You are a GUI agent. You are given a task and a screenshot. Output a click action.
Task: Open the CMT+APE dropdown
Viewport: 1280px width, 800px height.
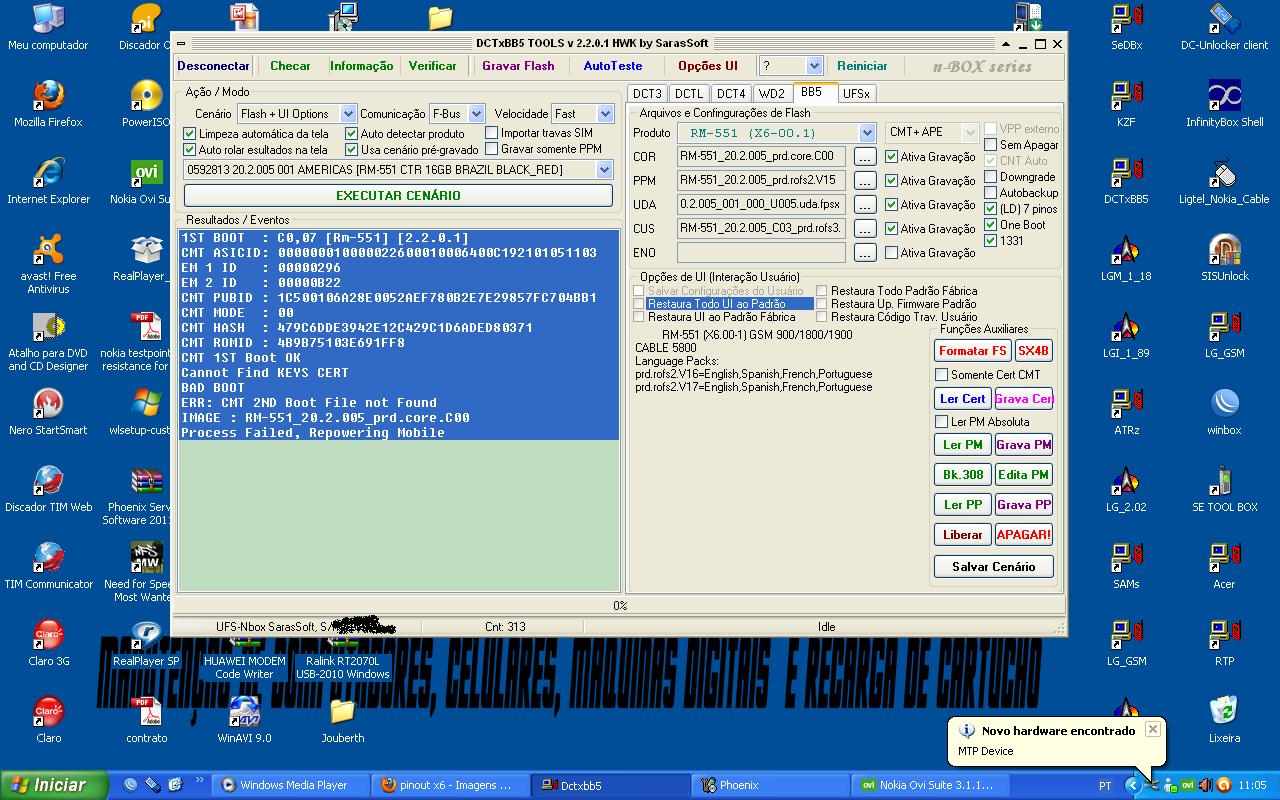click(969, 133)
